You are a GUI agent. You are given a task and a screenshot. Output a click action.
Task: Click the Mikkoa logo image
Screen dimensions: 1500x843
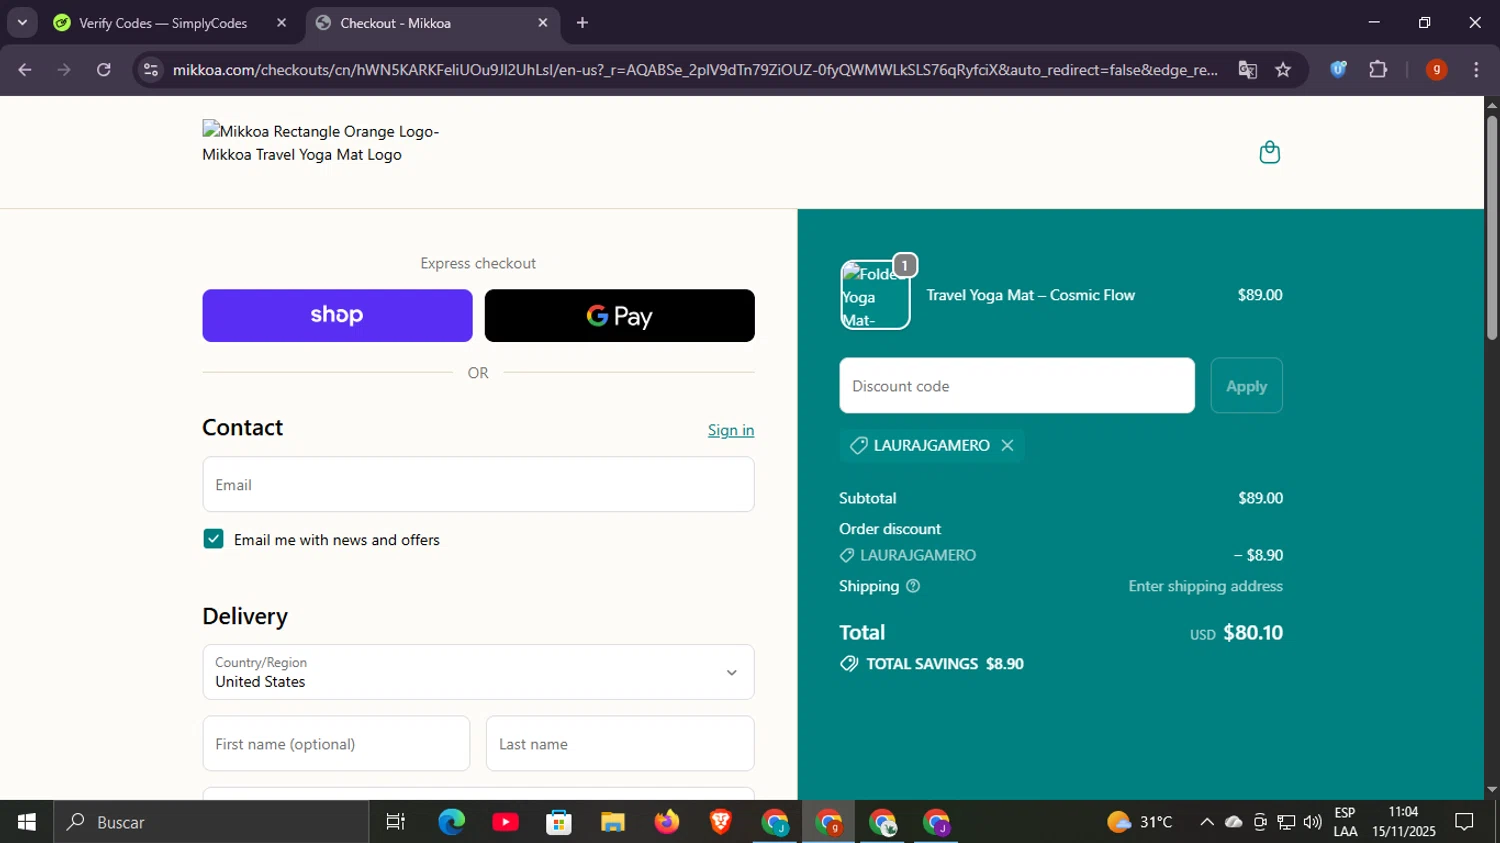pyautogui.click(x=321, y=143)
